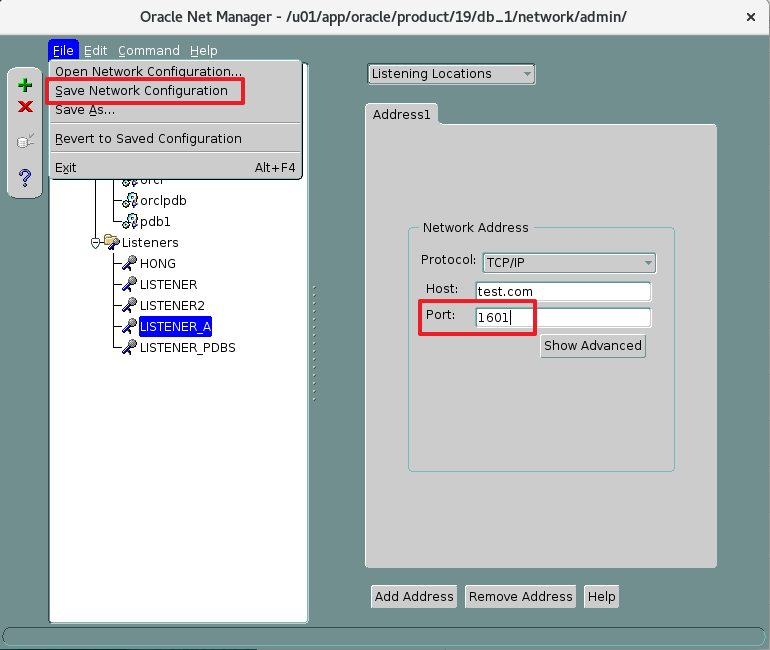The width and height of the screenshot is (770, 650).
Task: Click the Test Service toolbar icon
Action: click(x=25, y=141)
